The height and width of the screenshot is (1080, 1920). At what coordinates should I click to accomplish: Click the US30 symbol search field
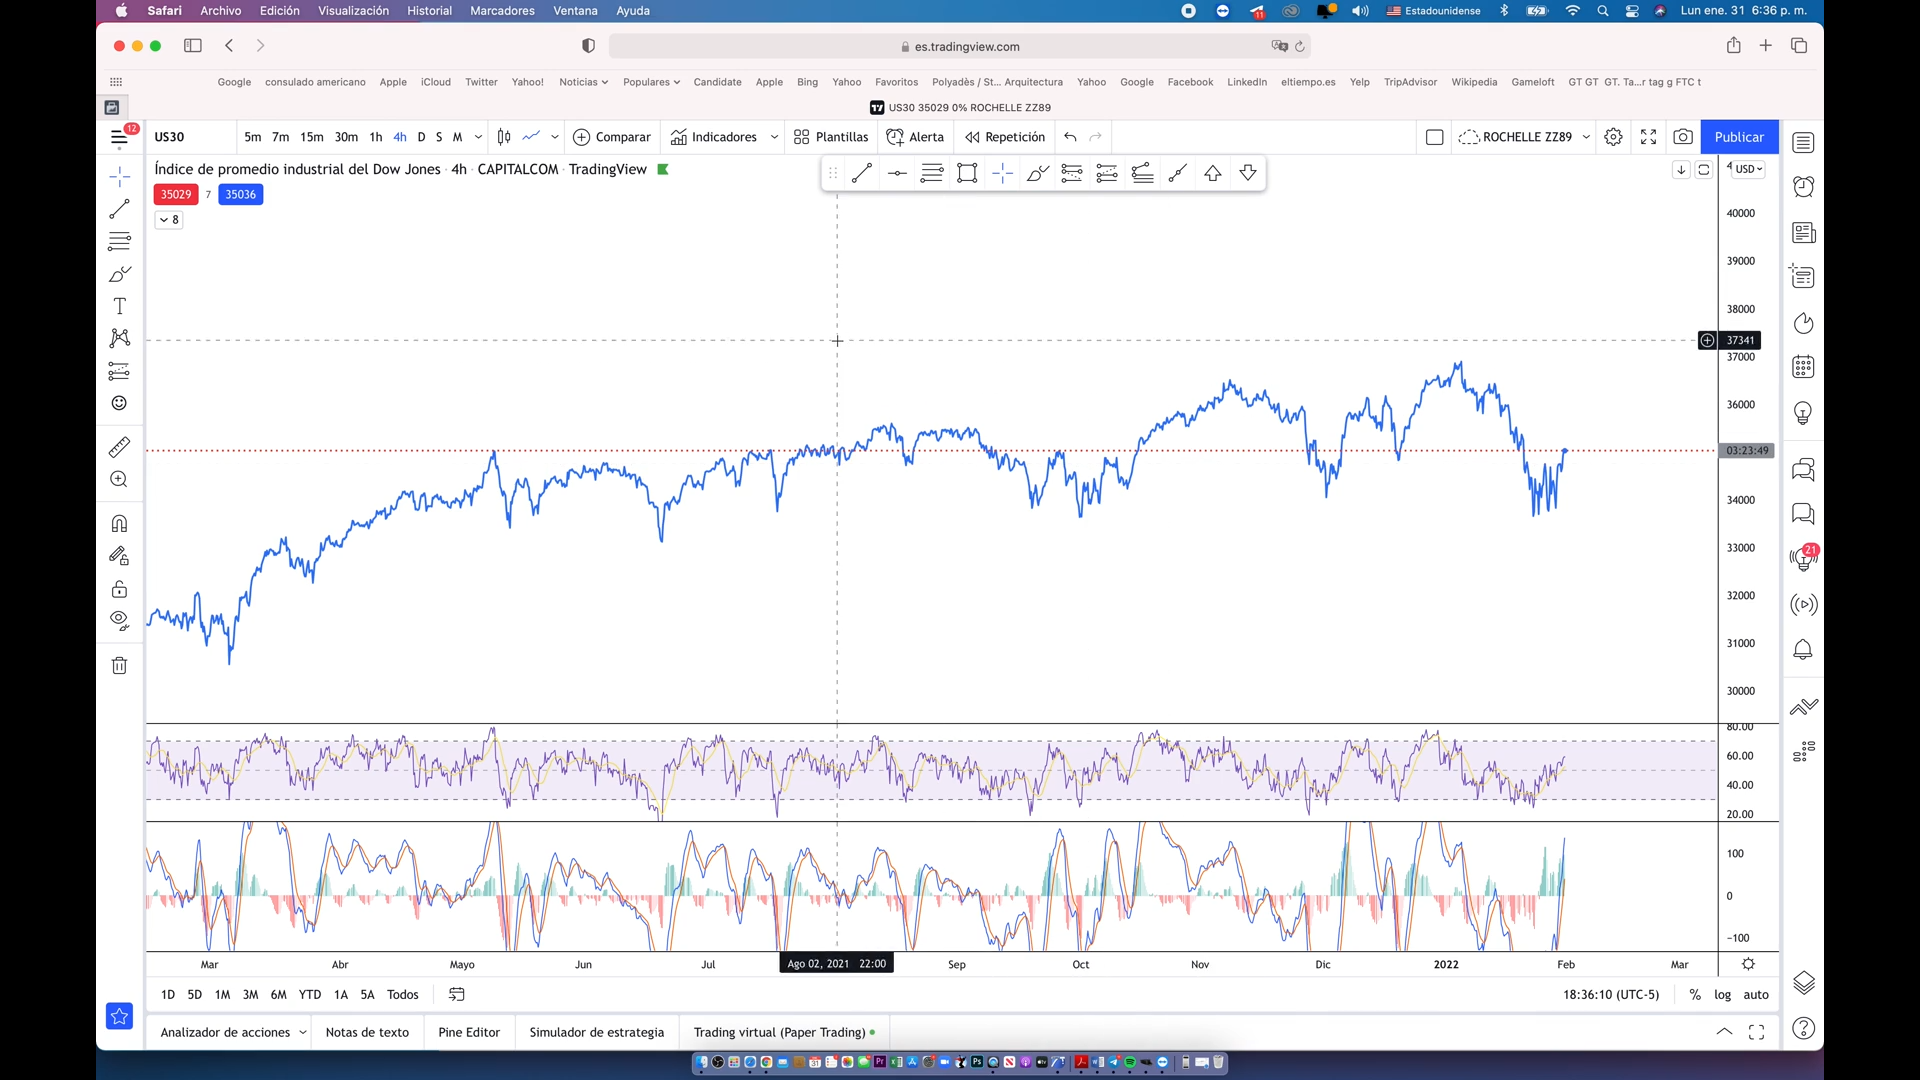pyautogui.click(x=192, y=137)
